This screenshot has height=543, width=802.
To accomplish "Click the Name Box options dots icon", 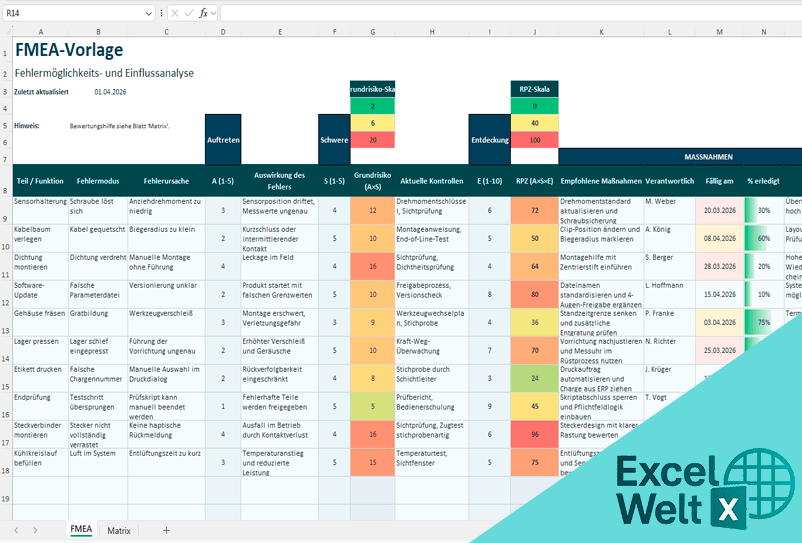I will point(162,13).
